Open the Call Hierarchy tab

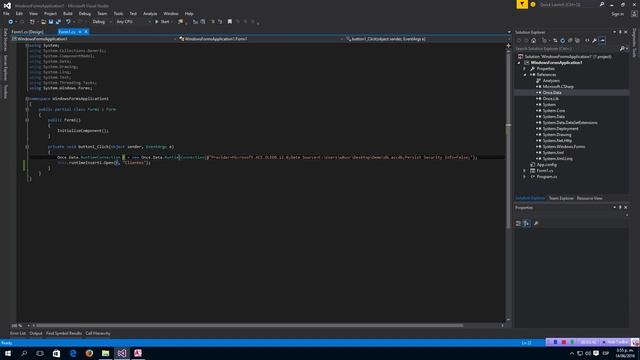pos(98,333)
